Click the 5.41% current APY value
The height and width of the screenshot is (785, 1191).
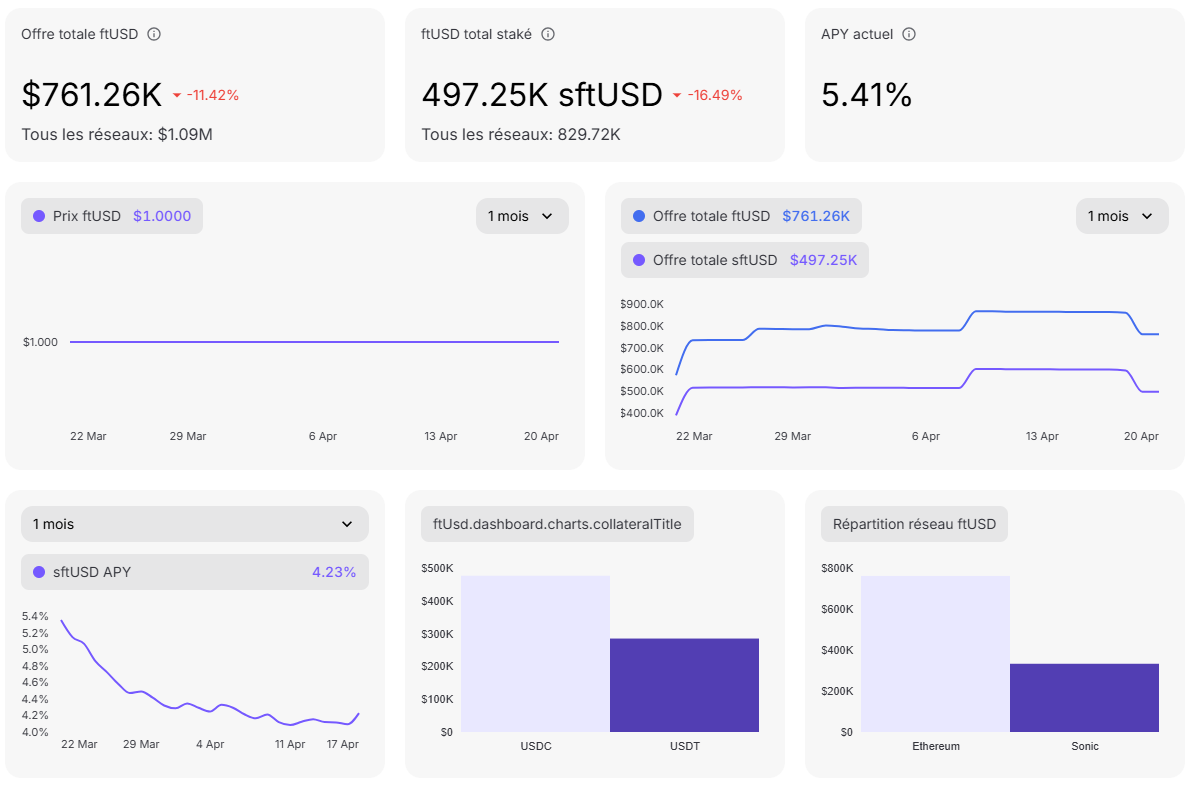866,95
